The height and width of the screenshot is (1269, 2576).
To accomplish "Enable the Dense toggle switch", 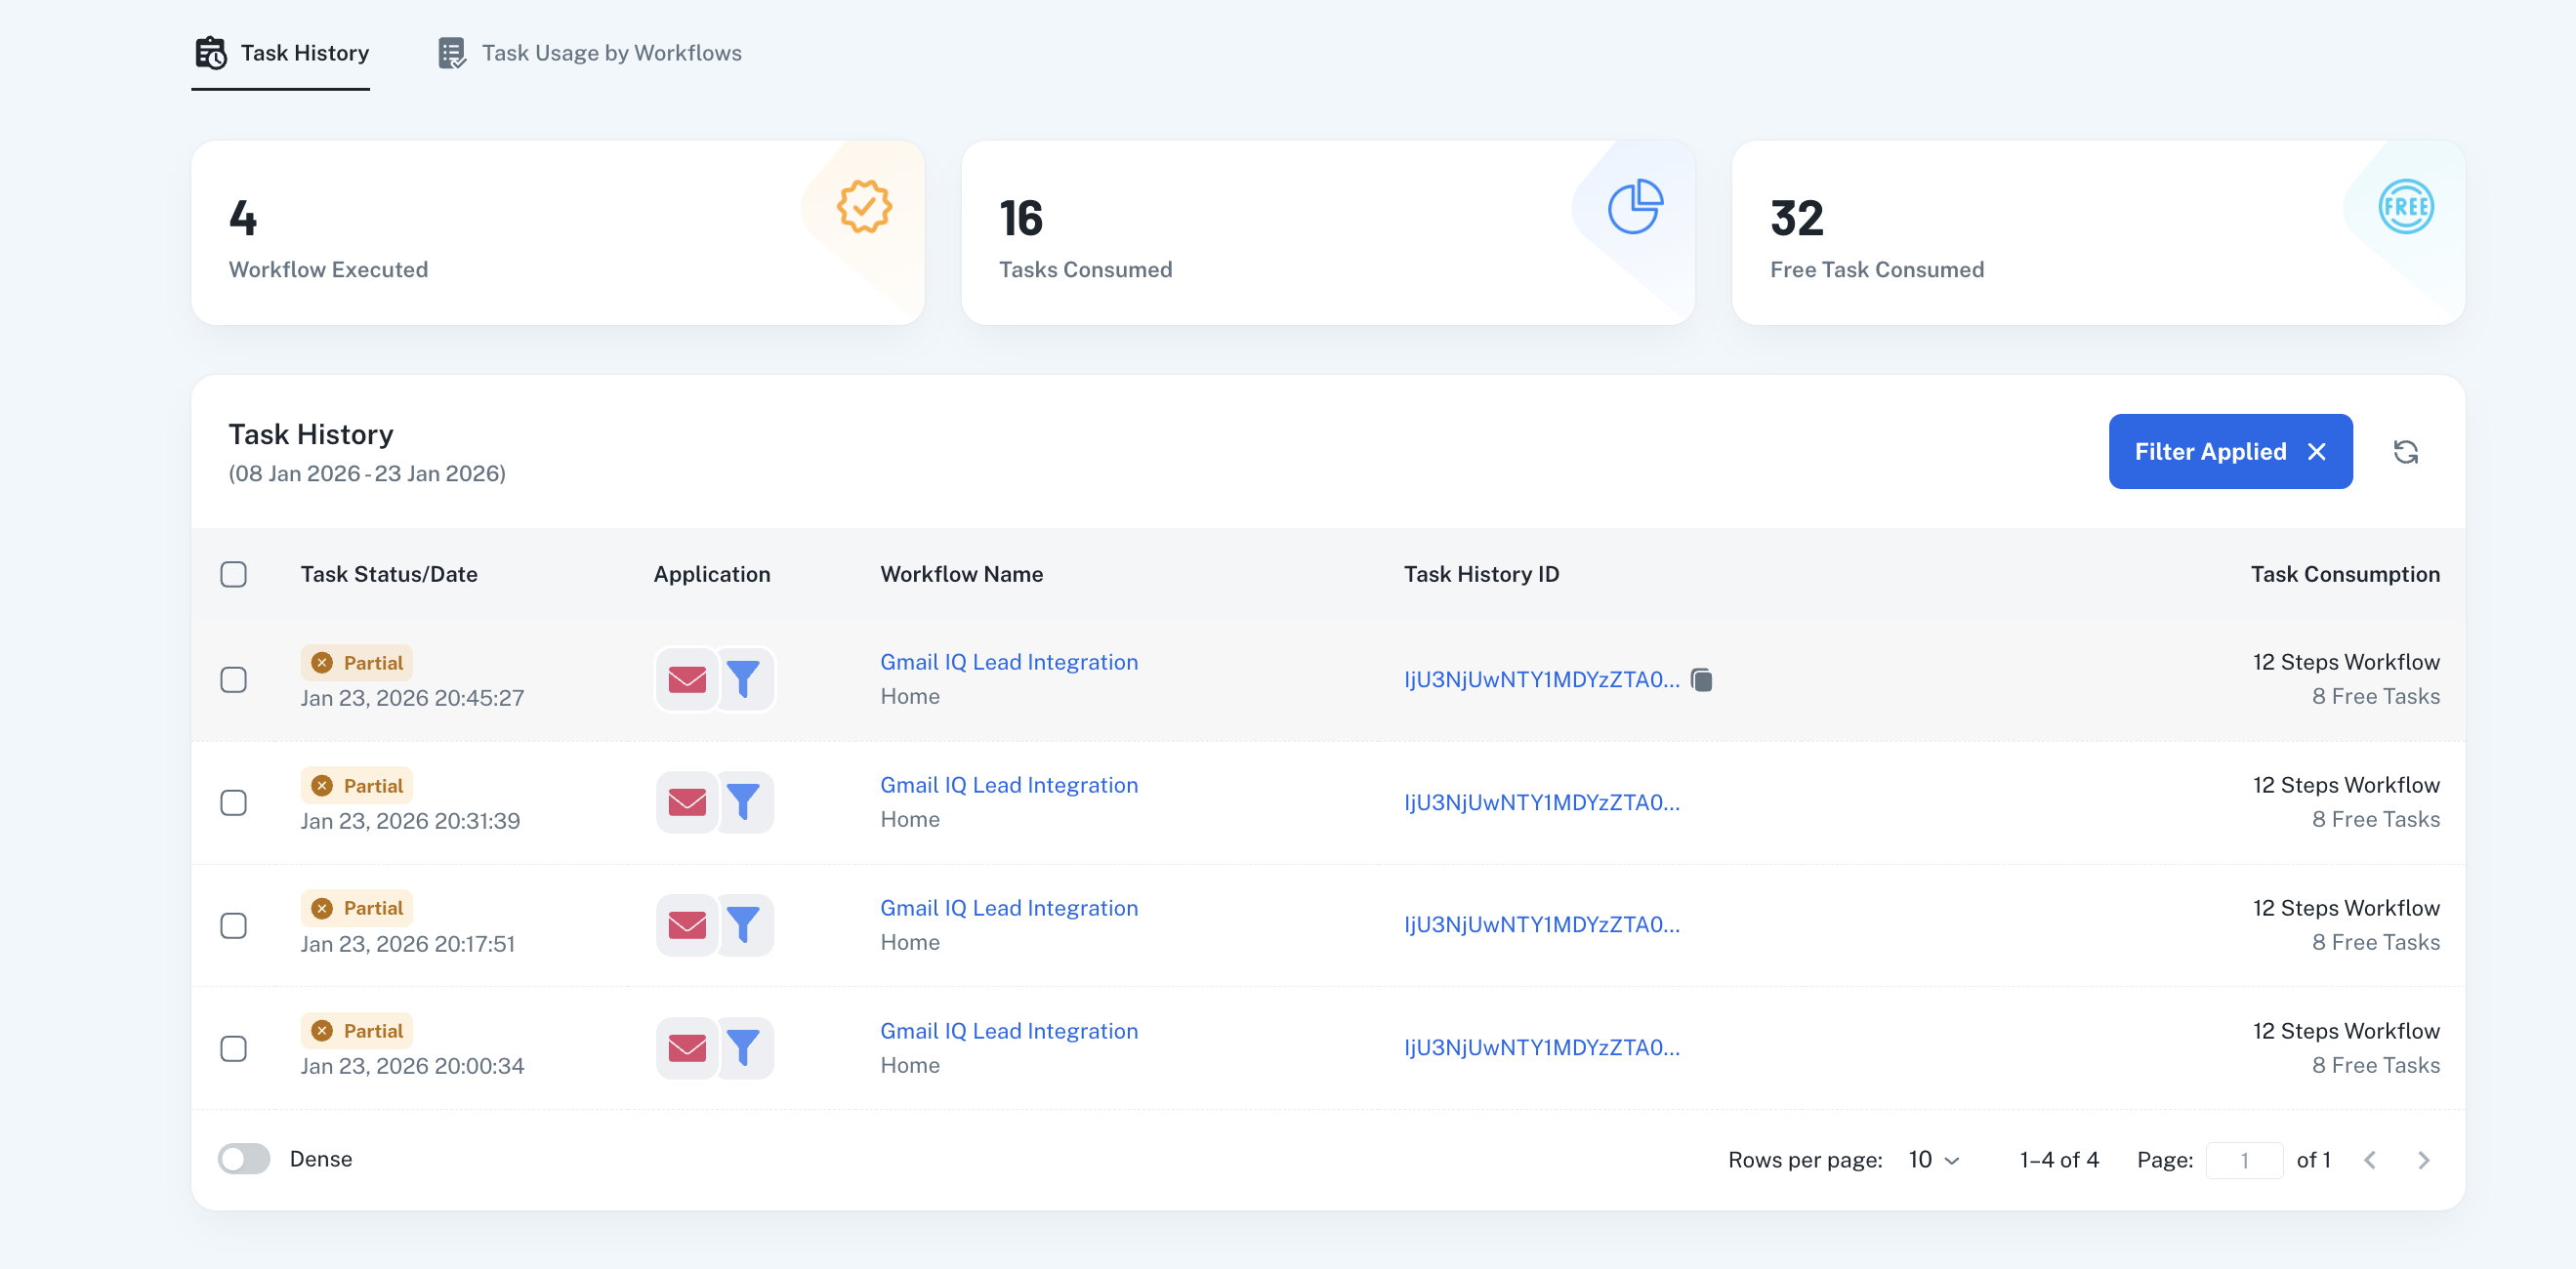I will point(244,1159).
